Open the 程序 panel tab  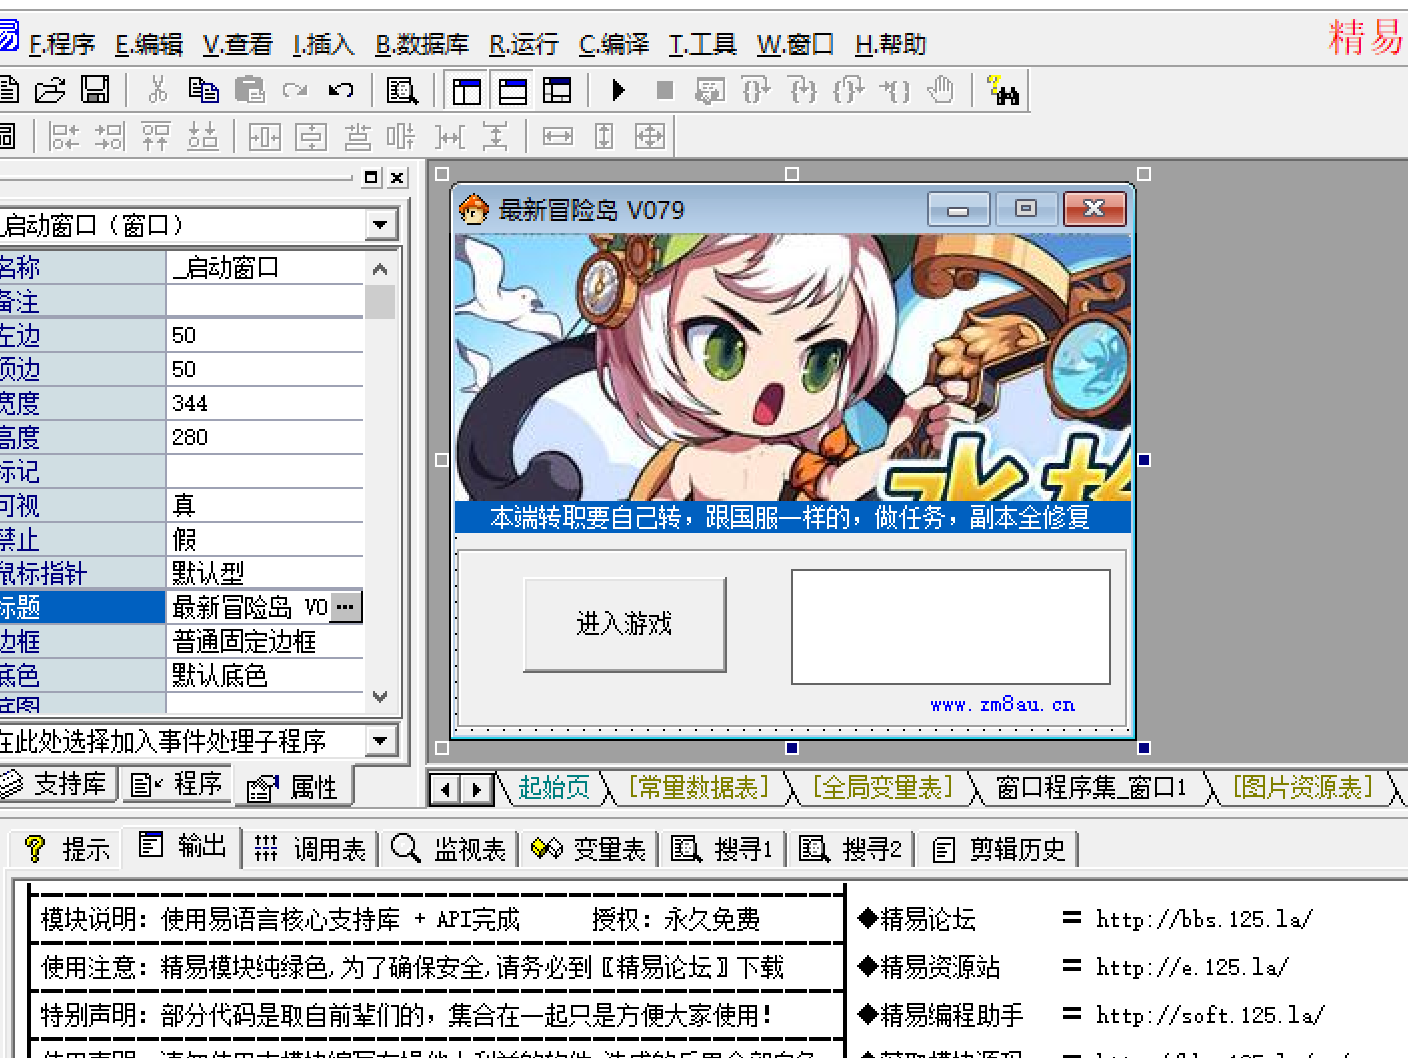[x=178, y=784]
